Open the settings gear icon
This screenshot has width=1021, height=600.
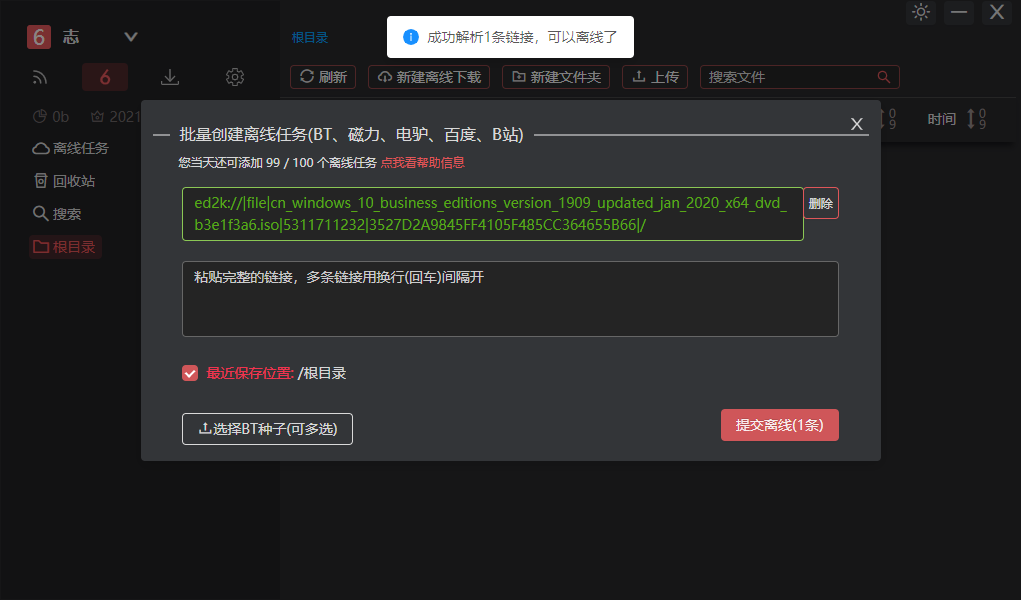point(235,77)
